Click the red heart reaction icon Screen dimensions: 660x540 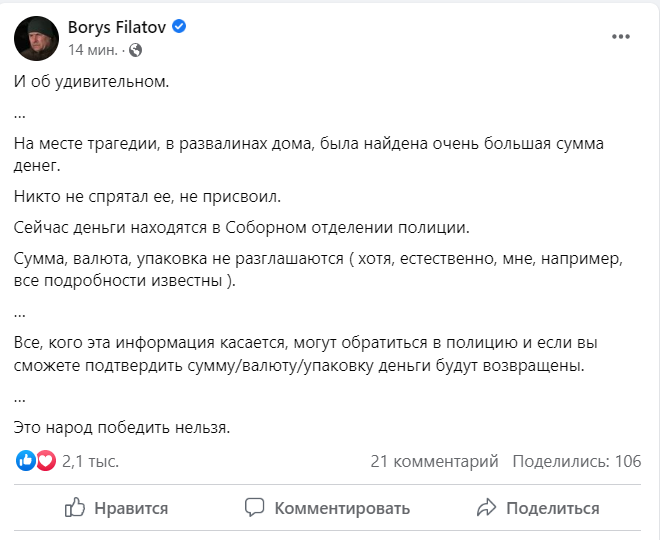pyautogui.click(x=45, y=461)
